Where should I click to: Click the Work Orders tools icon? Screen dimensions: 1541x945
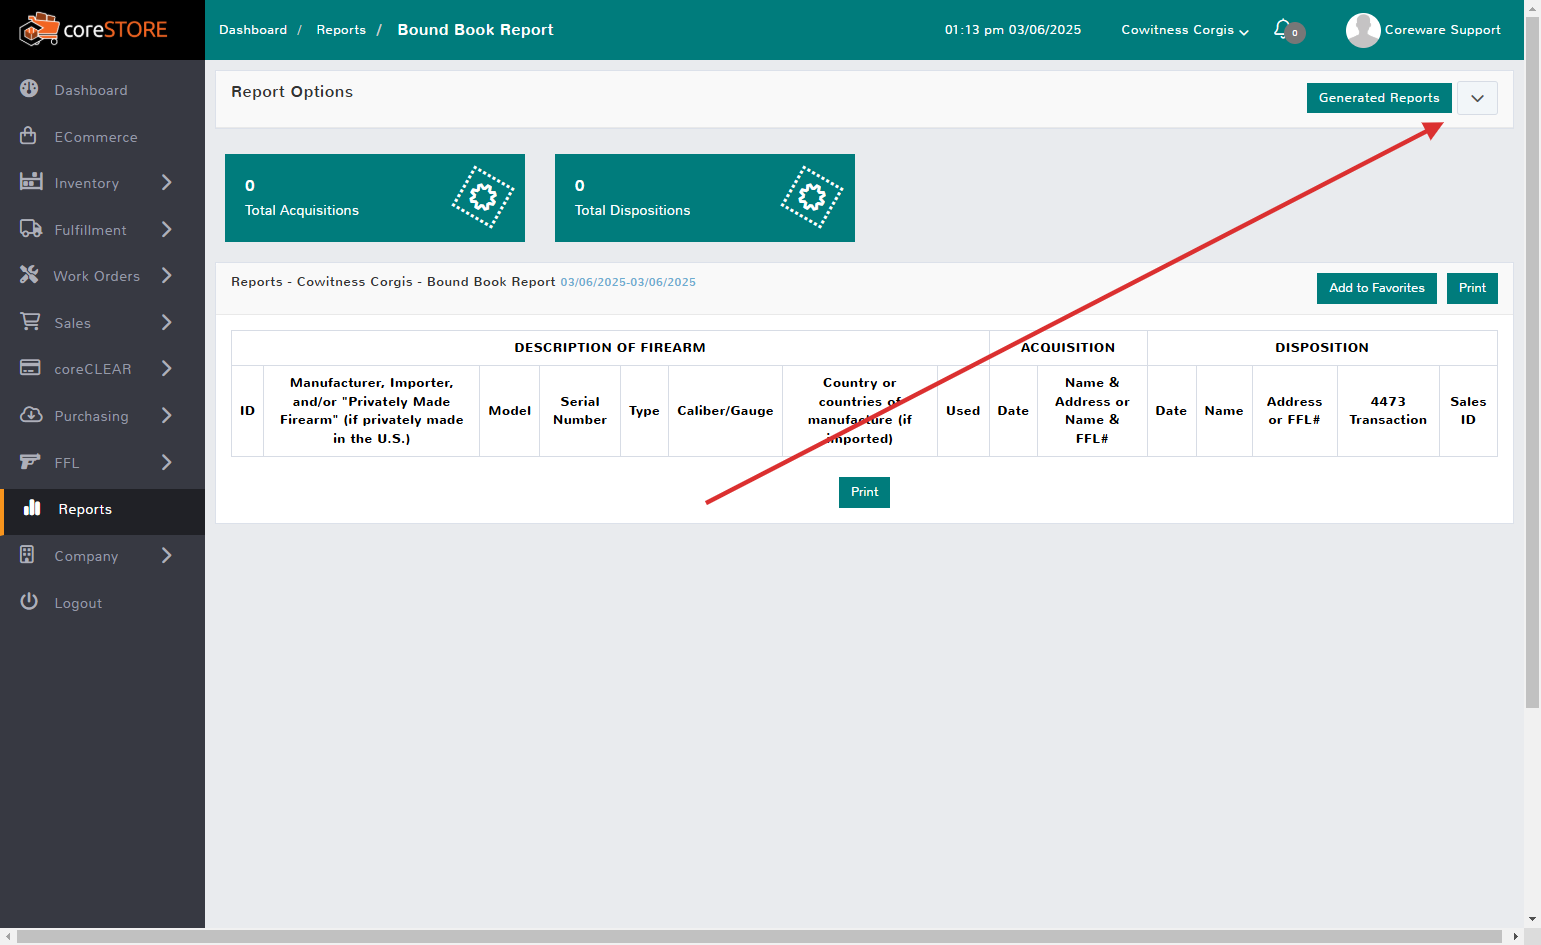29,275
